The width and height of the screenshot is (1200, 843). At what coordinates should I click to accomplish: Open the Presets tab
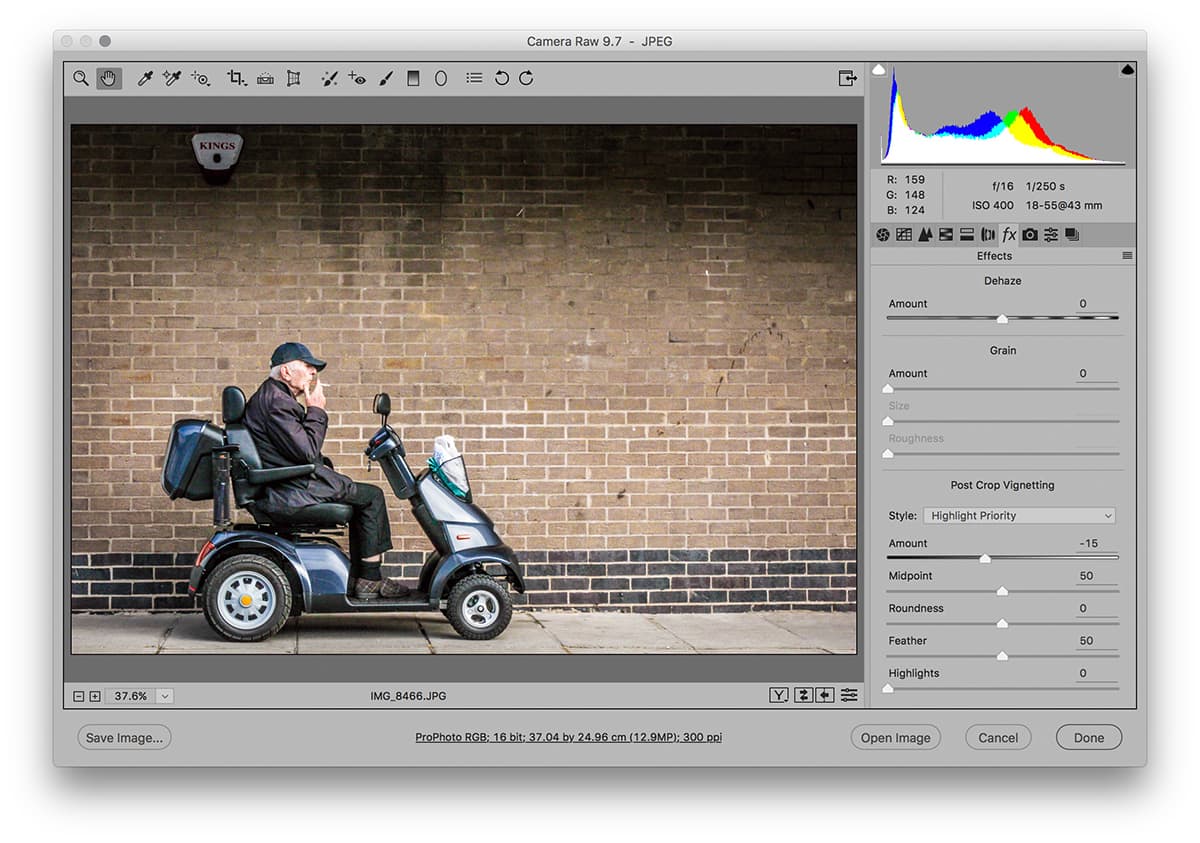pos(1051,235)
